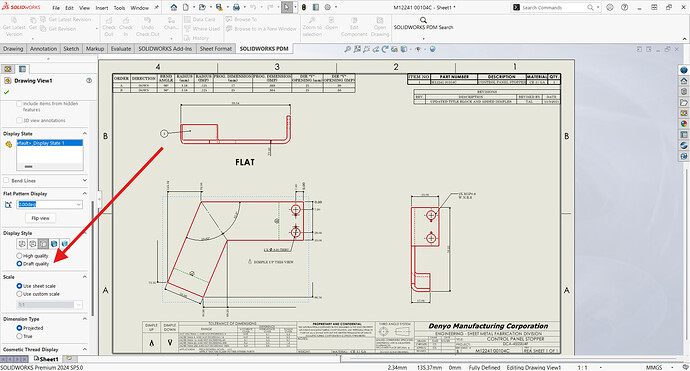Select the True dimension type

tap(19, 336)
